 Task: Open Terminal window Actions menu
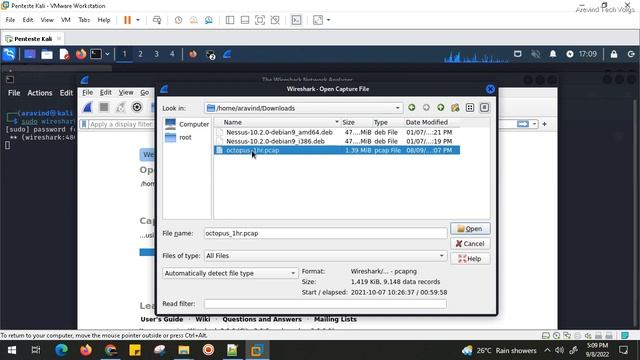[x=40, y=93]
